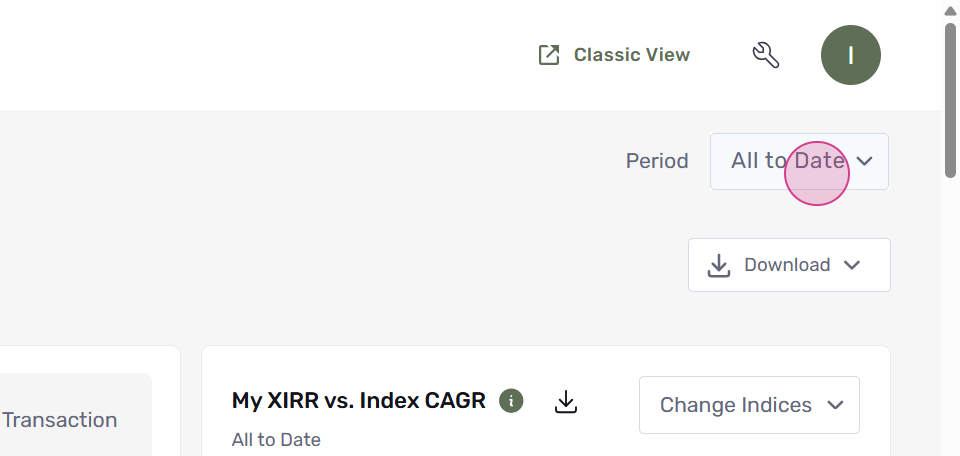This screenshot has width=960, height=456.
Task: Click the chevron in the Period selector
Action: pos(864,162)
